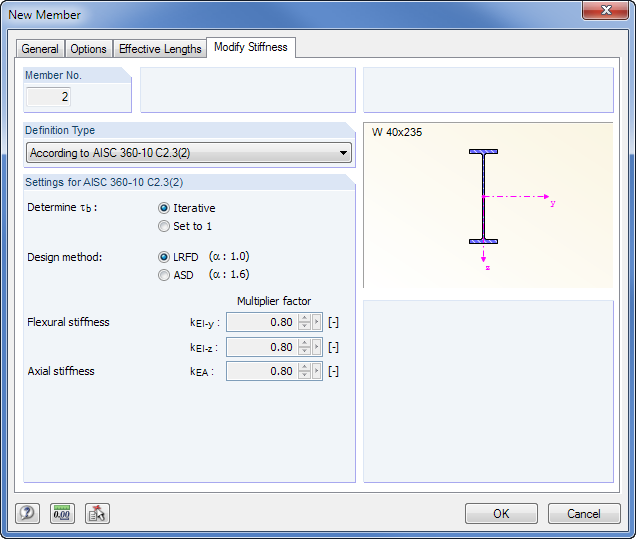This screenshot has height=539, width=636.
Task: Click the 'W 40x235' section label
Action: tap(397, 133)
